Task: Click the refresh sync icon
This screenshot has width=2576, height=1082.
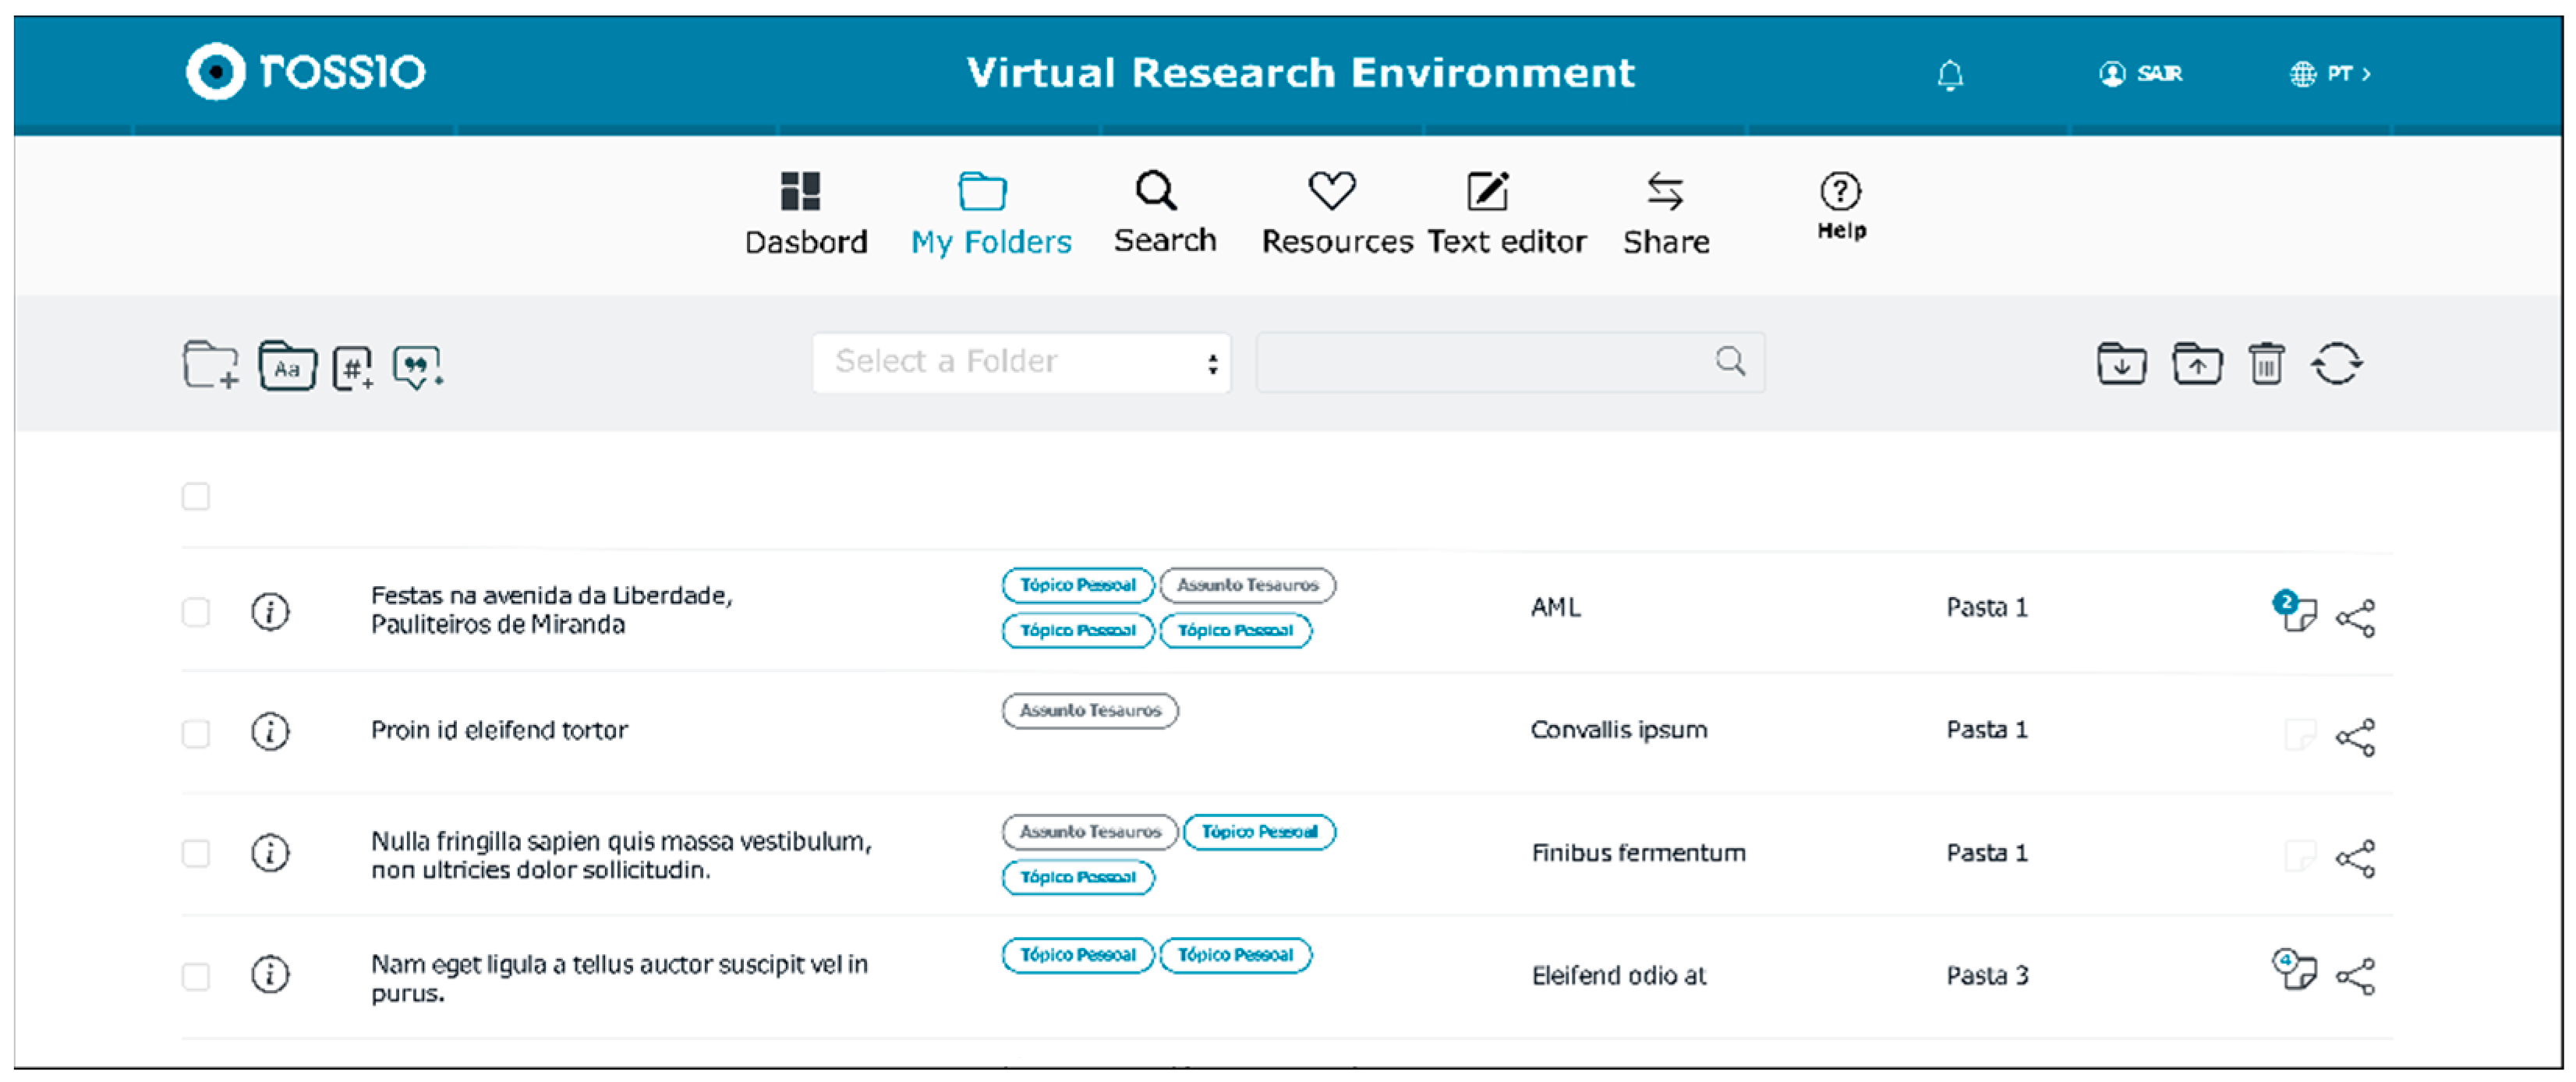Action: click(2336, 364)
